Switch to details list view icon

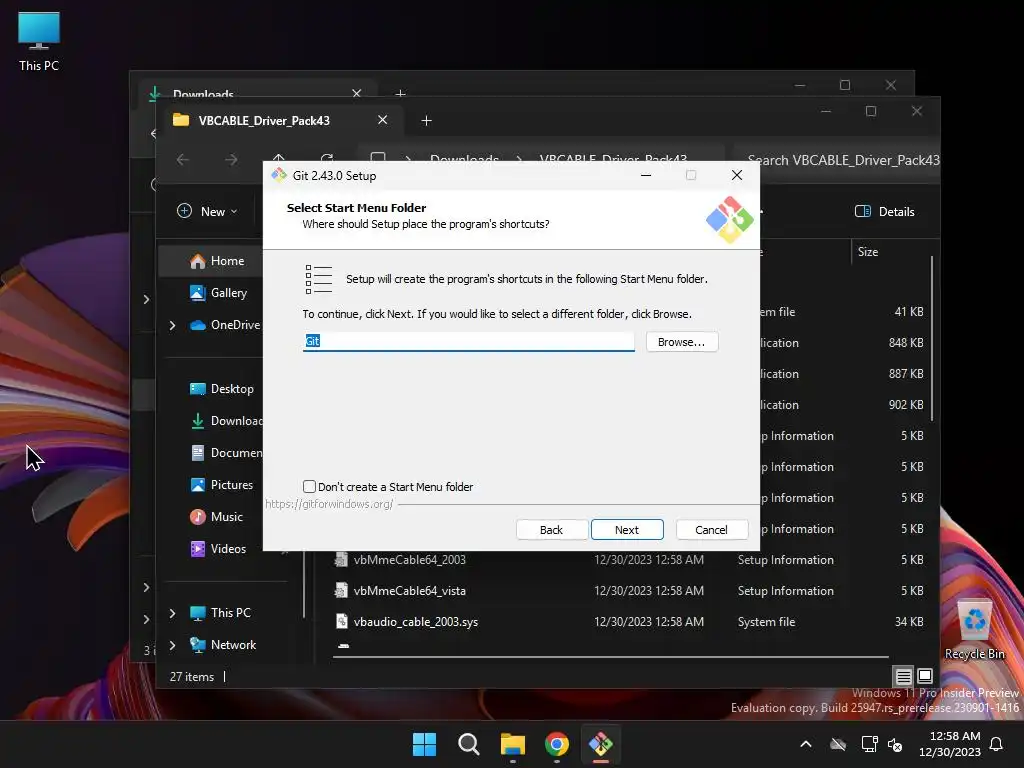[903, 676]
